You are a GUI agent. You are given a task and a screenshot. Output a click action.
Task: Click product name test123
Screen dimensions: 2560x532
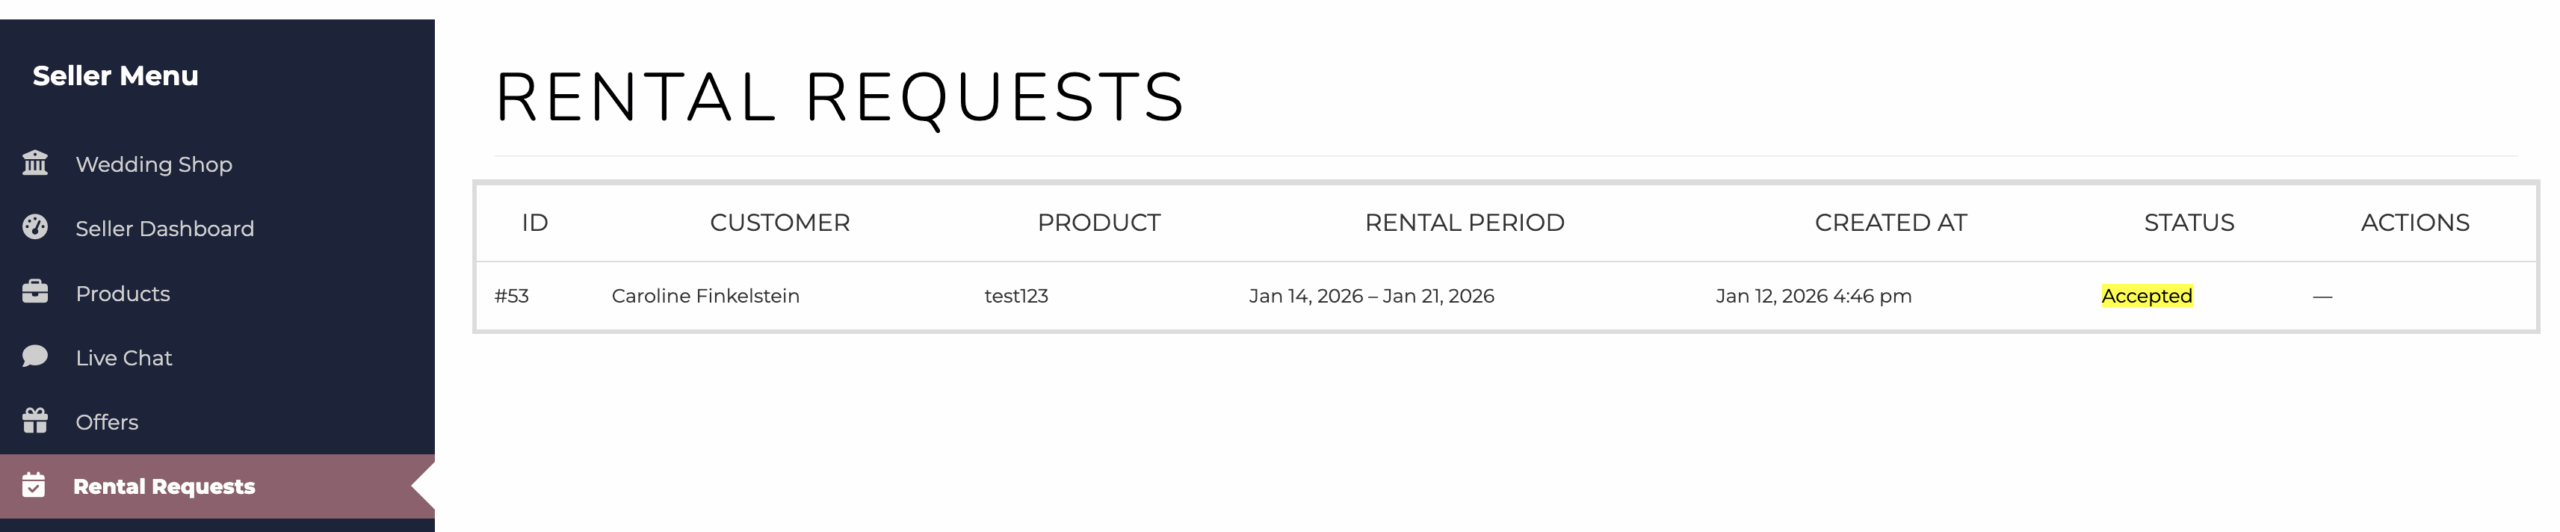coord(1016,296)
